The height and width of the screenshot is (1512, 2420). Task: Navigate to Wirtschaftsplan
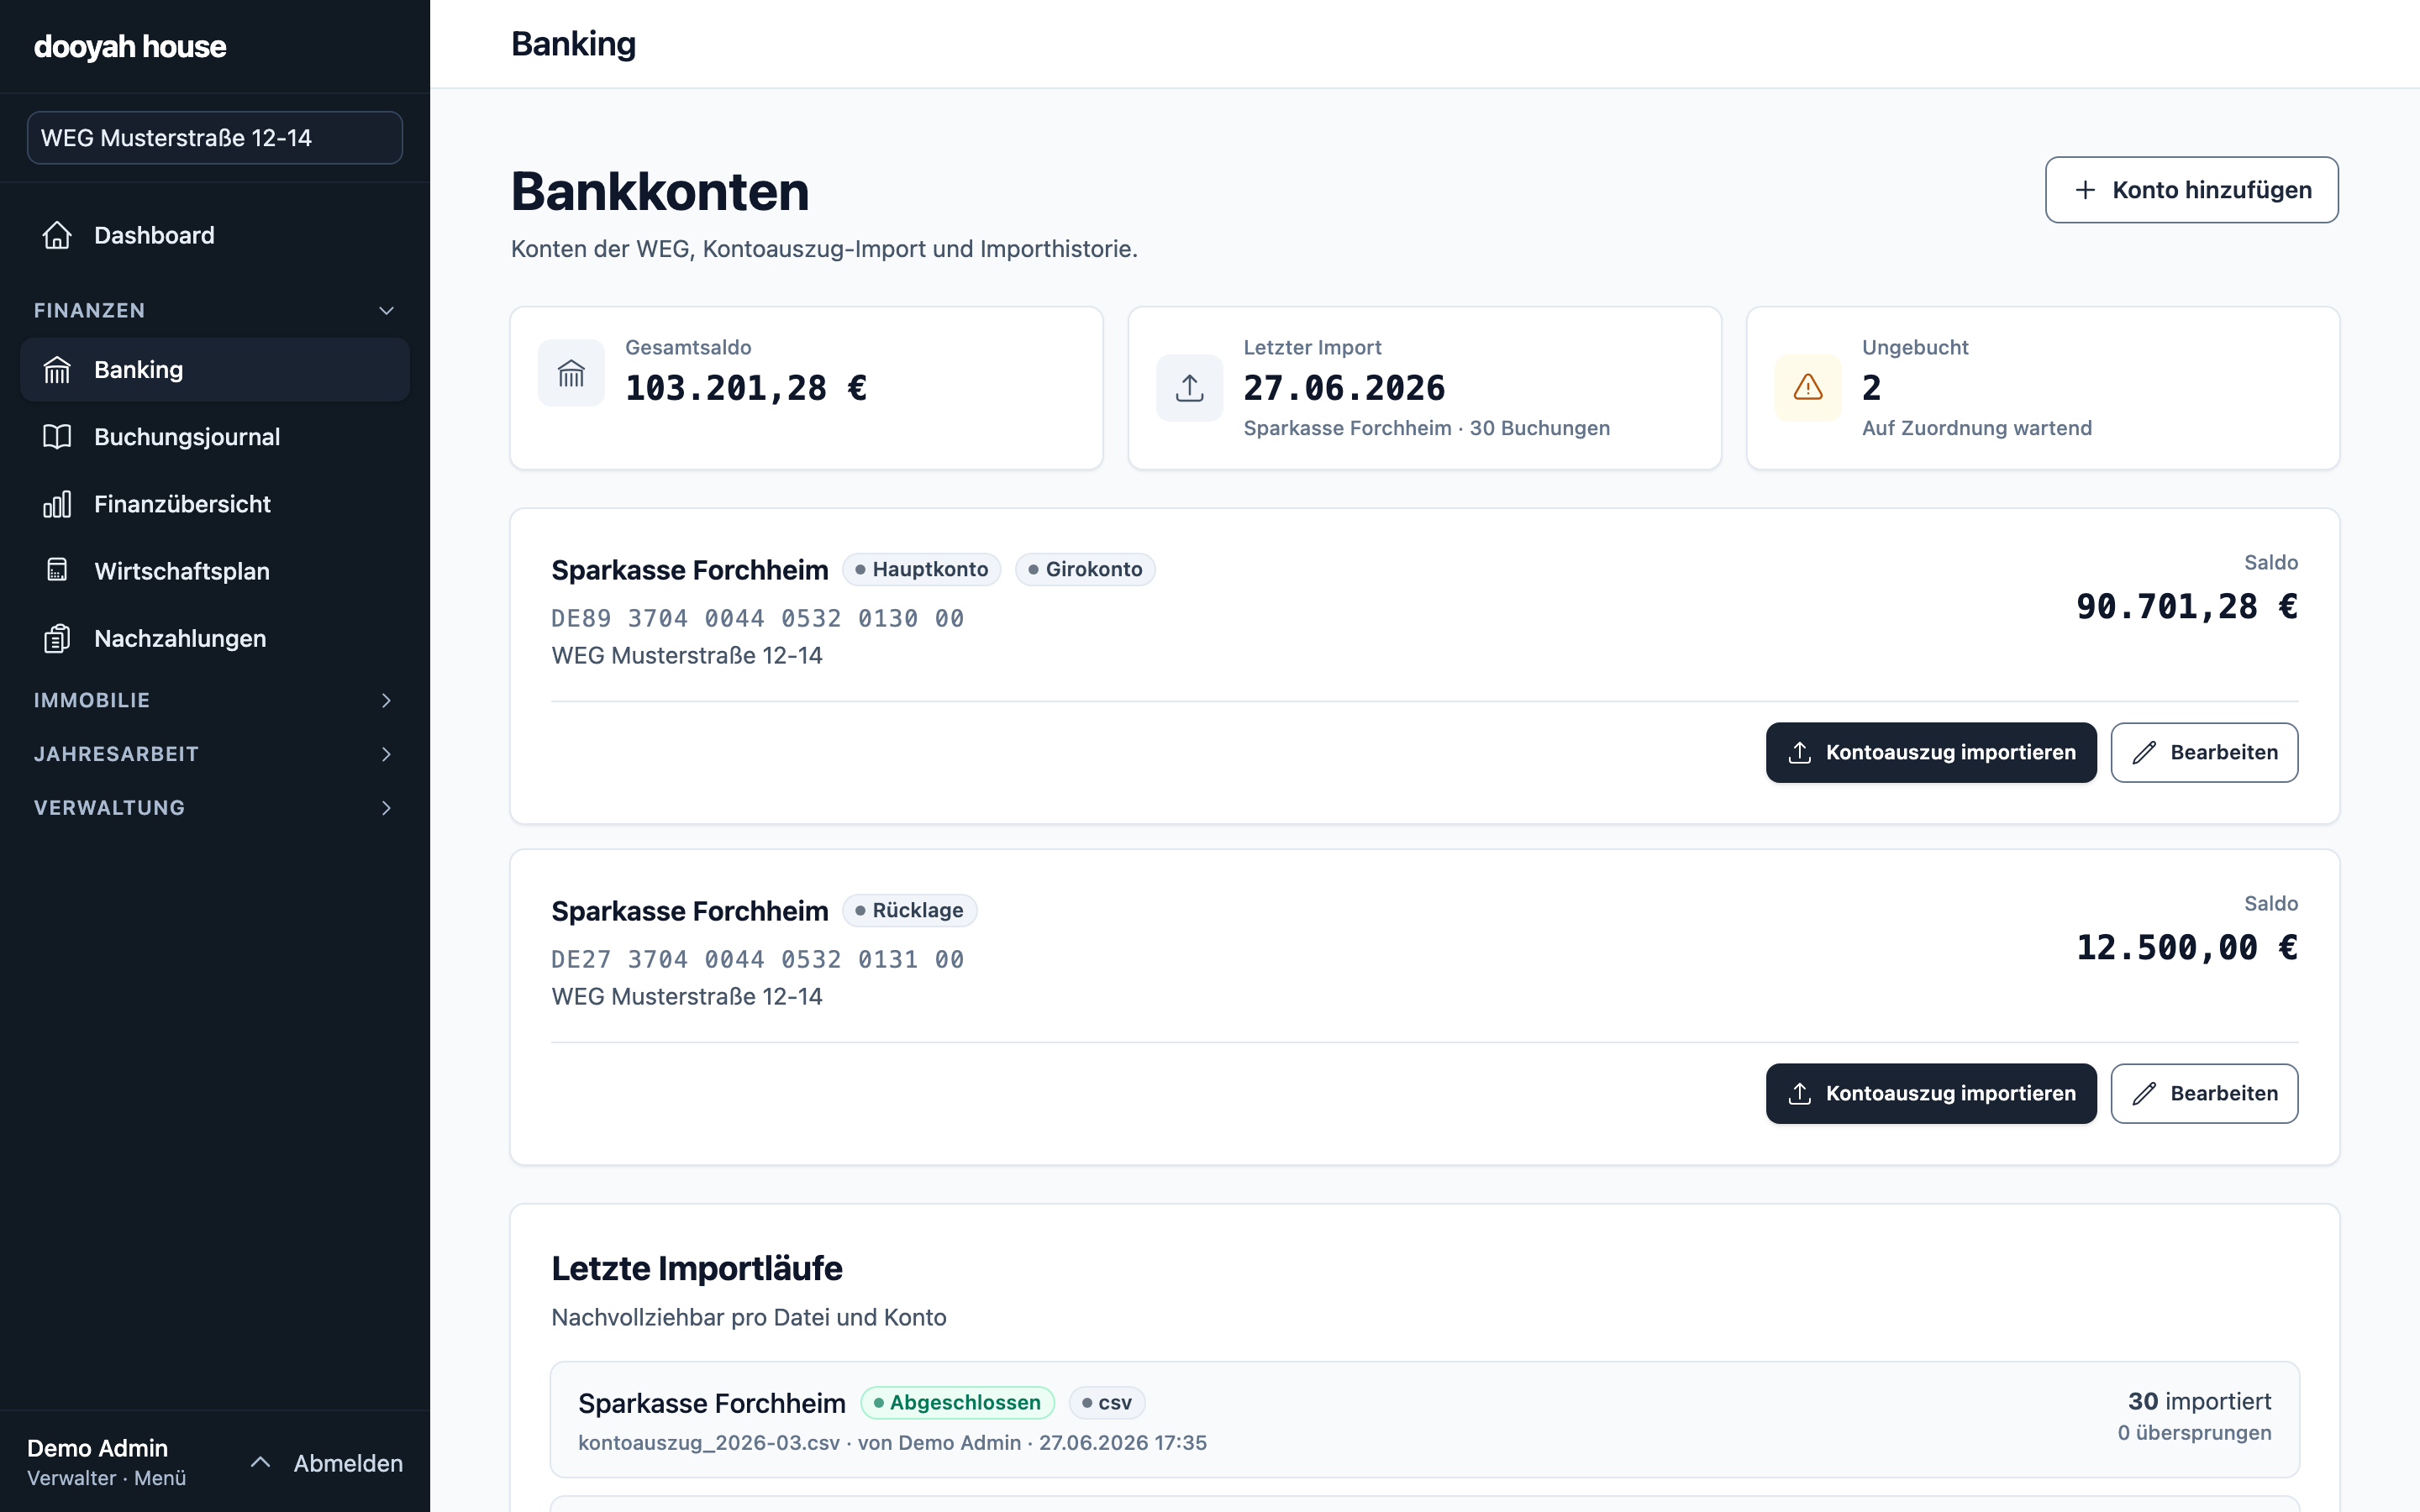pyautogui.click(x=215, y=571)
